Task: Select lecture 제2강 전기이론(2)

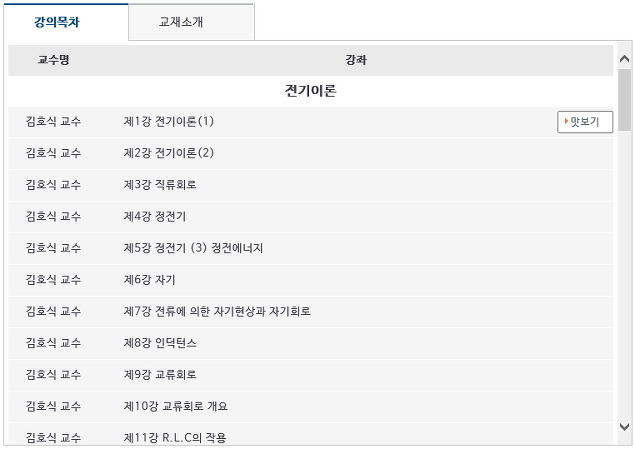Action: tap(168, 153)
